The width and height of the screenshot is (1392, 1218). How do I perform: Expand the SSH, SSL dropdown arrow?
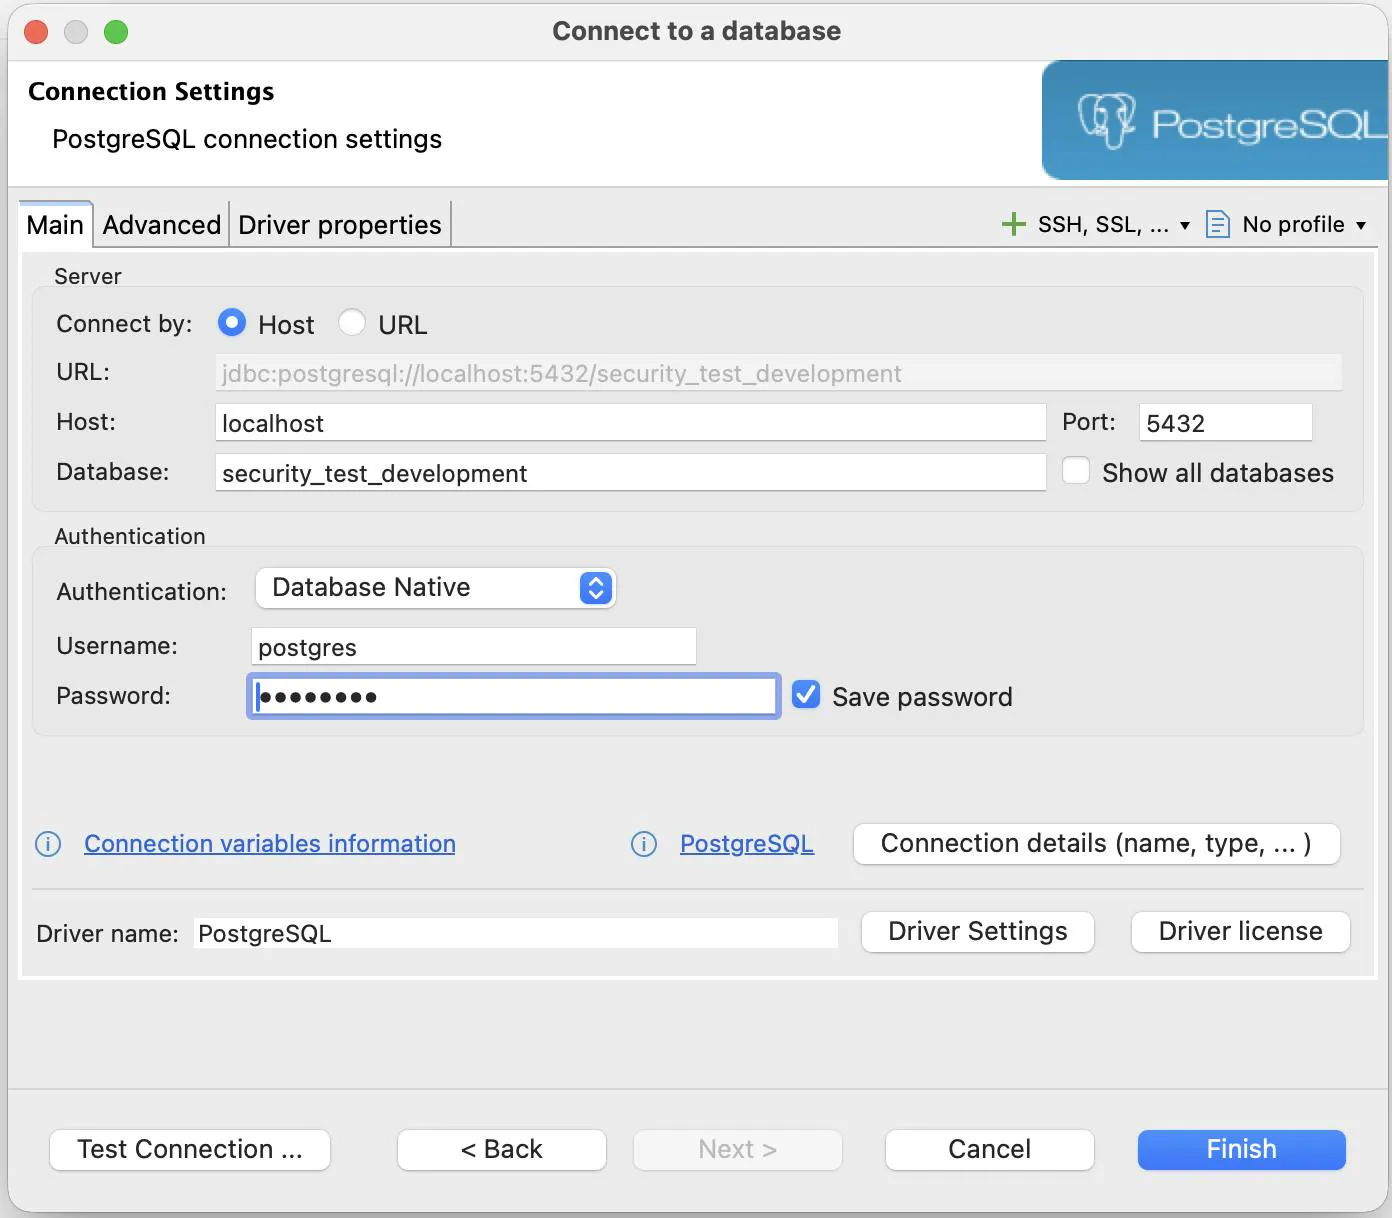pos(1185,225)
